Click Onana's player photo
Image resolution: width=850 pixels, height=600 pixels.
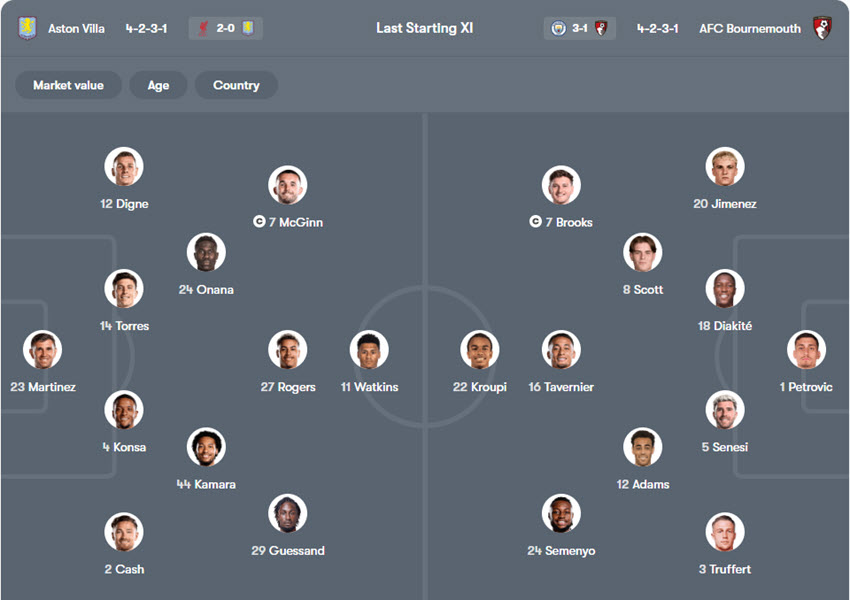click(x=206, y=252)
